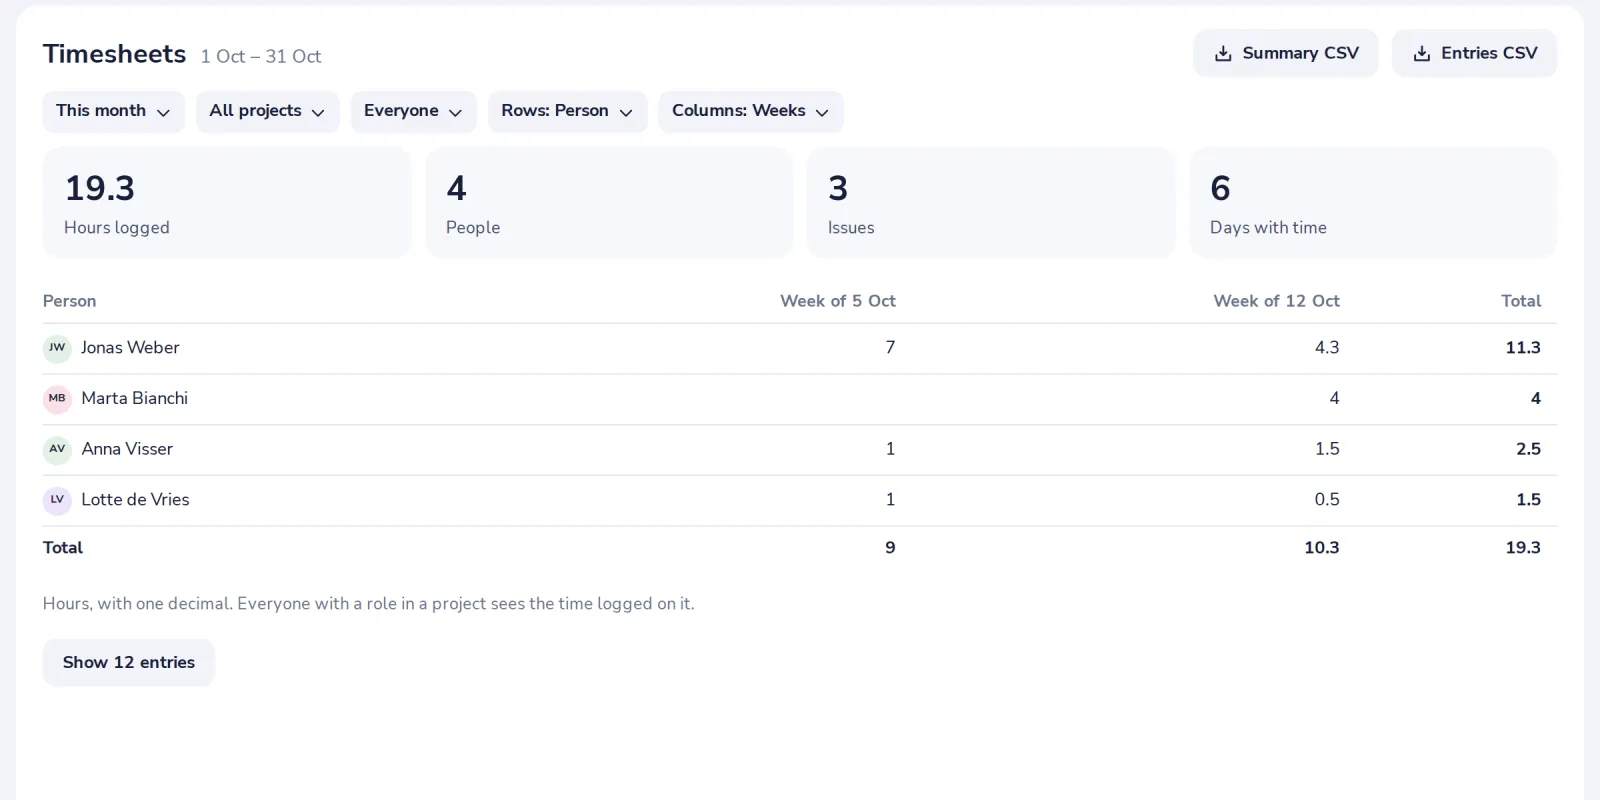This screenshot has width=1600, height=800.
Task: Click the Issues summary card
Action: (991, 203)
